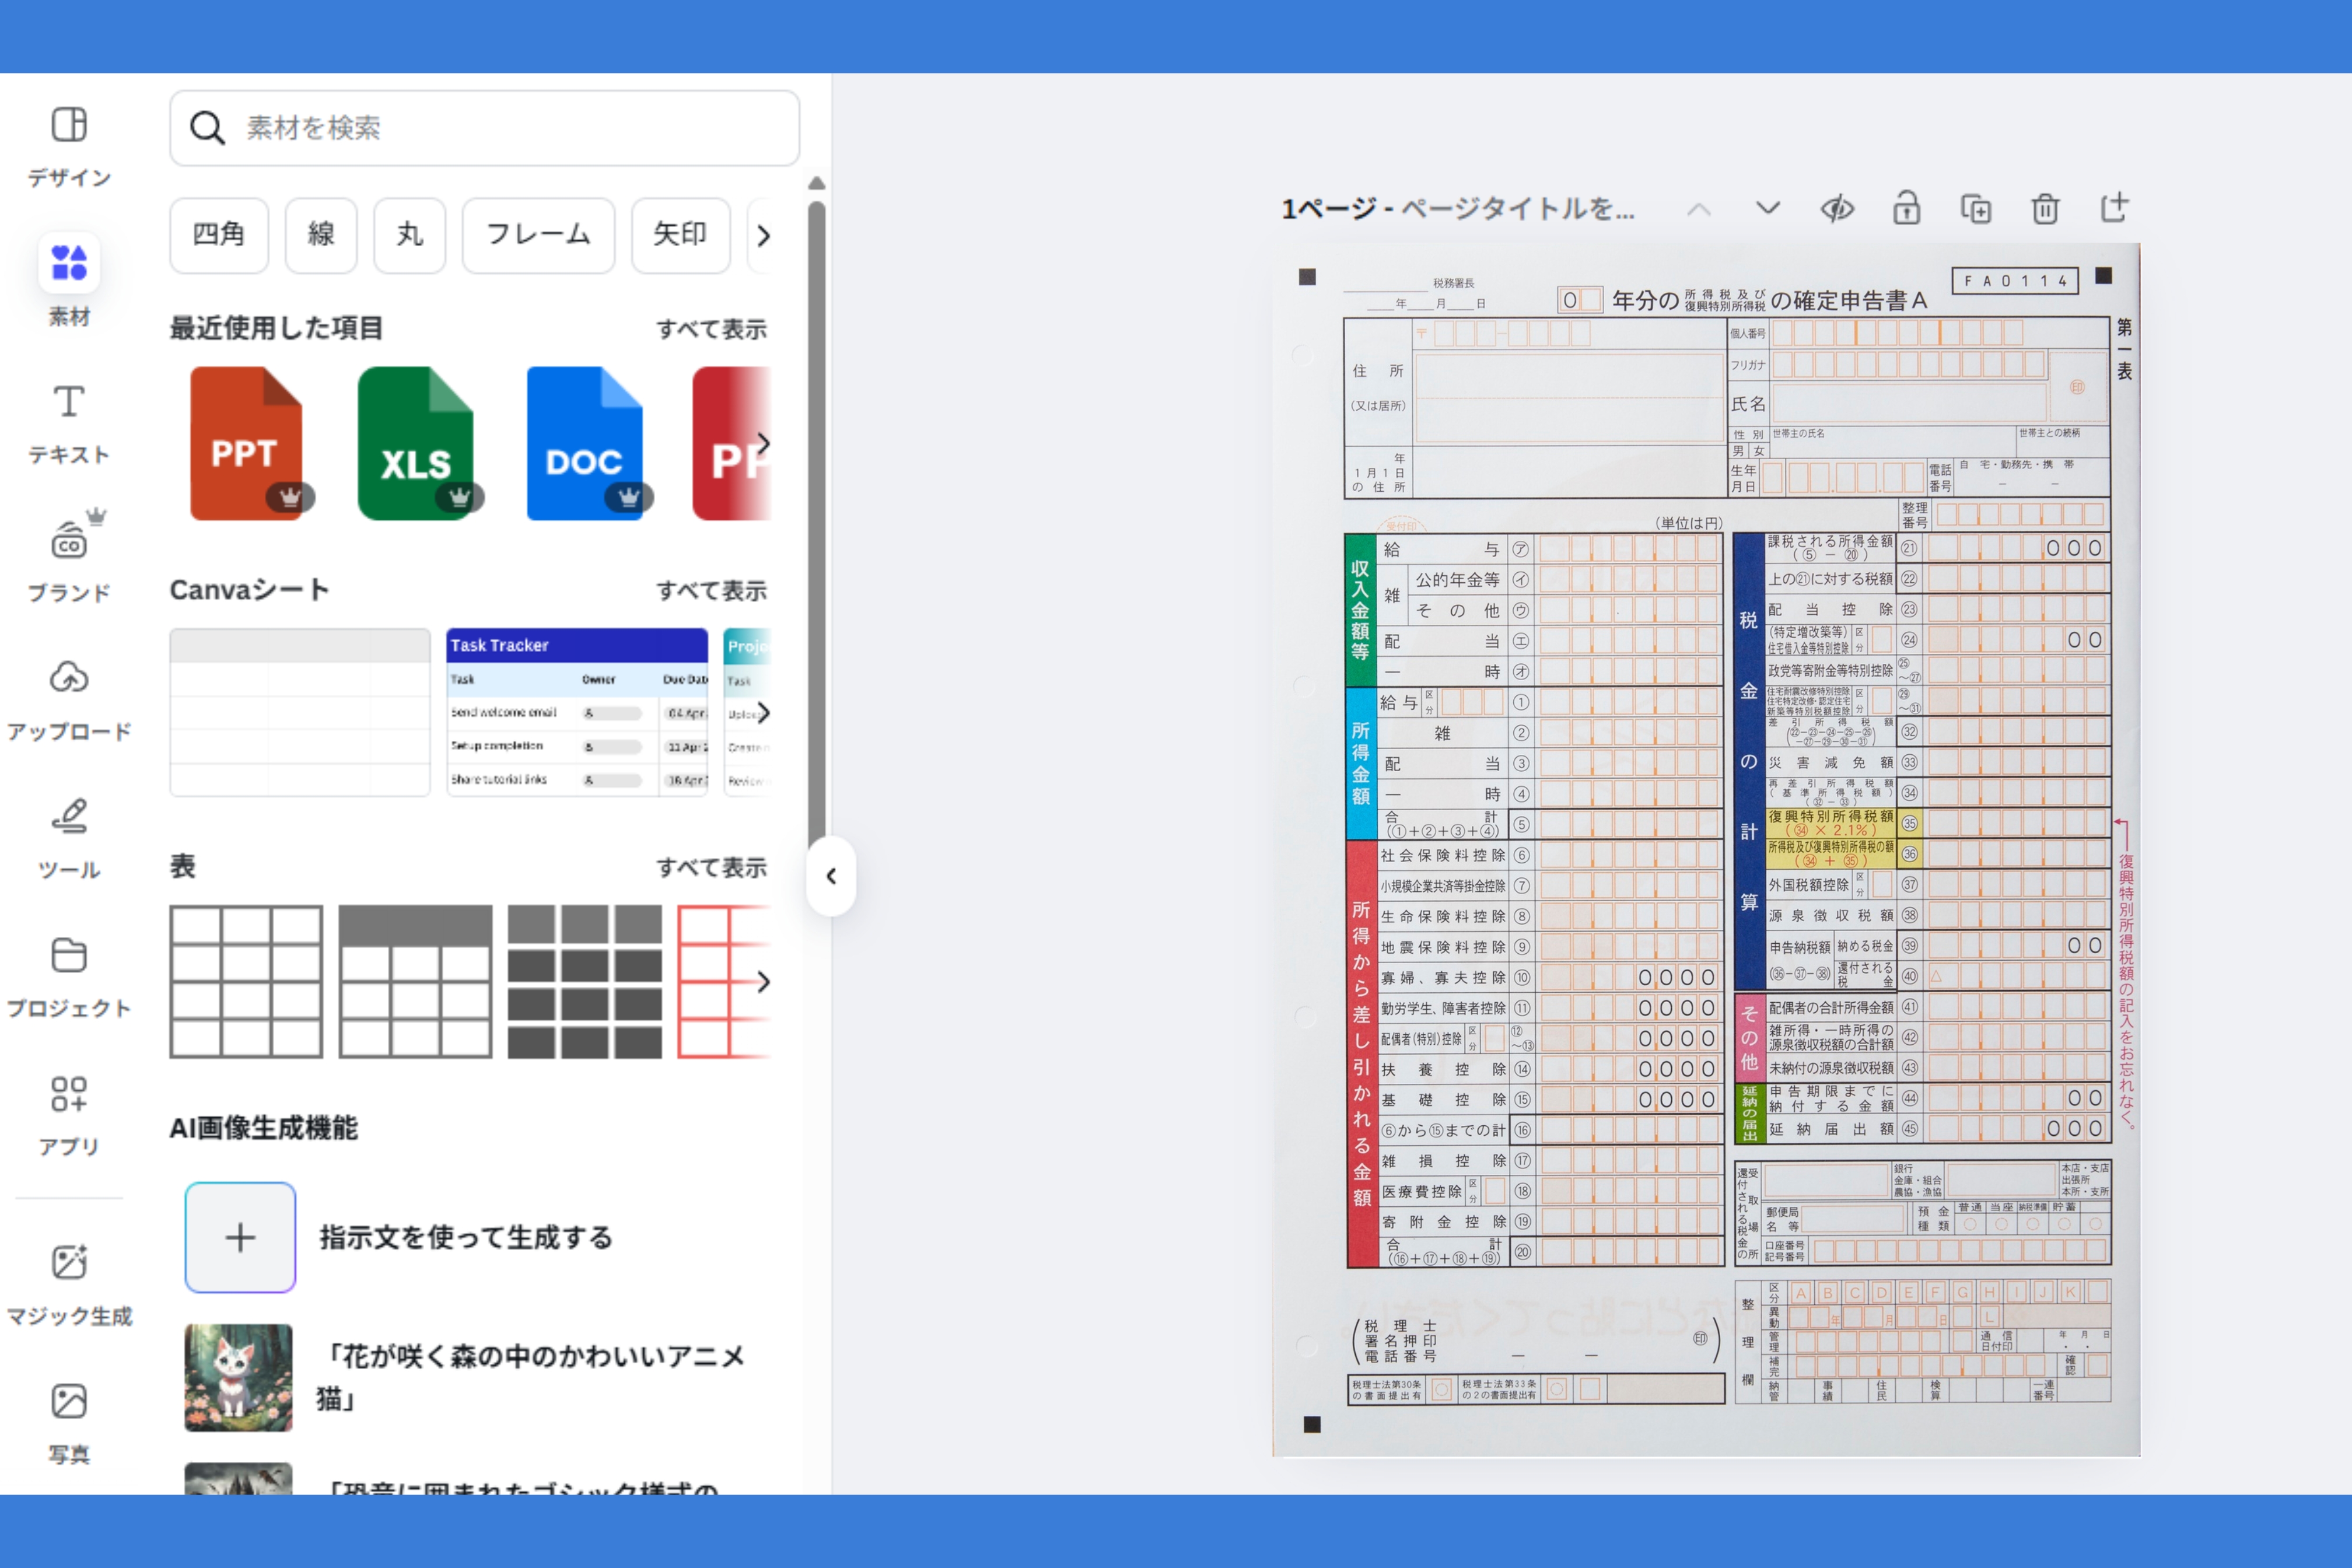The height and width of the screenshot is (1568, 2352).
Task: Type in 素材を検索 search field
Action: pyautogui.click(x=484, y=128)
